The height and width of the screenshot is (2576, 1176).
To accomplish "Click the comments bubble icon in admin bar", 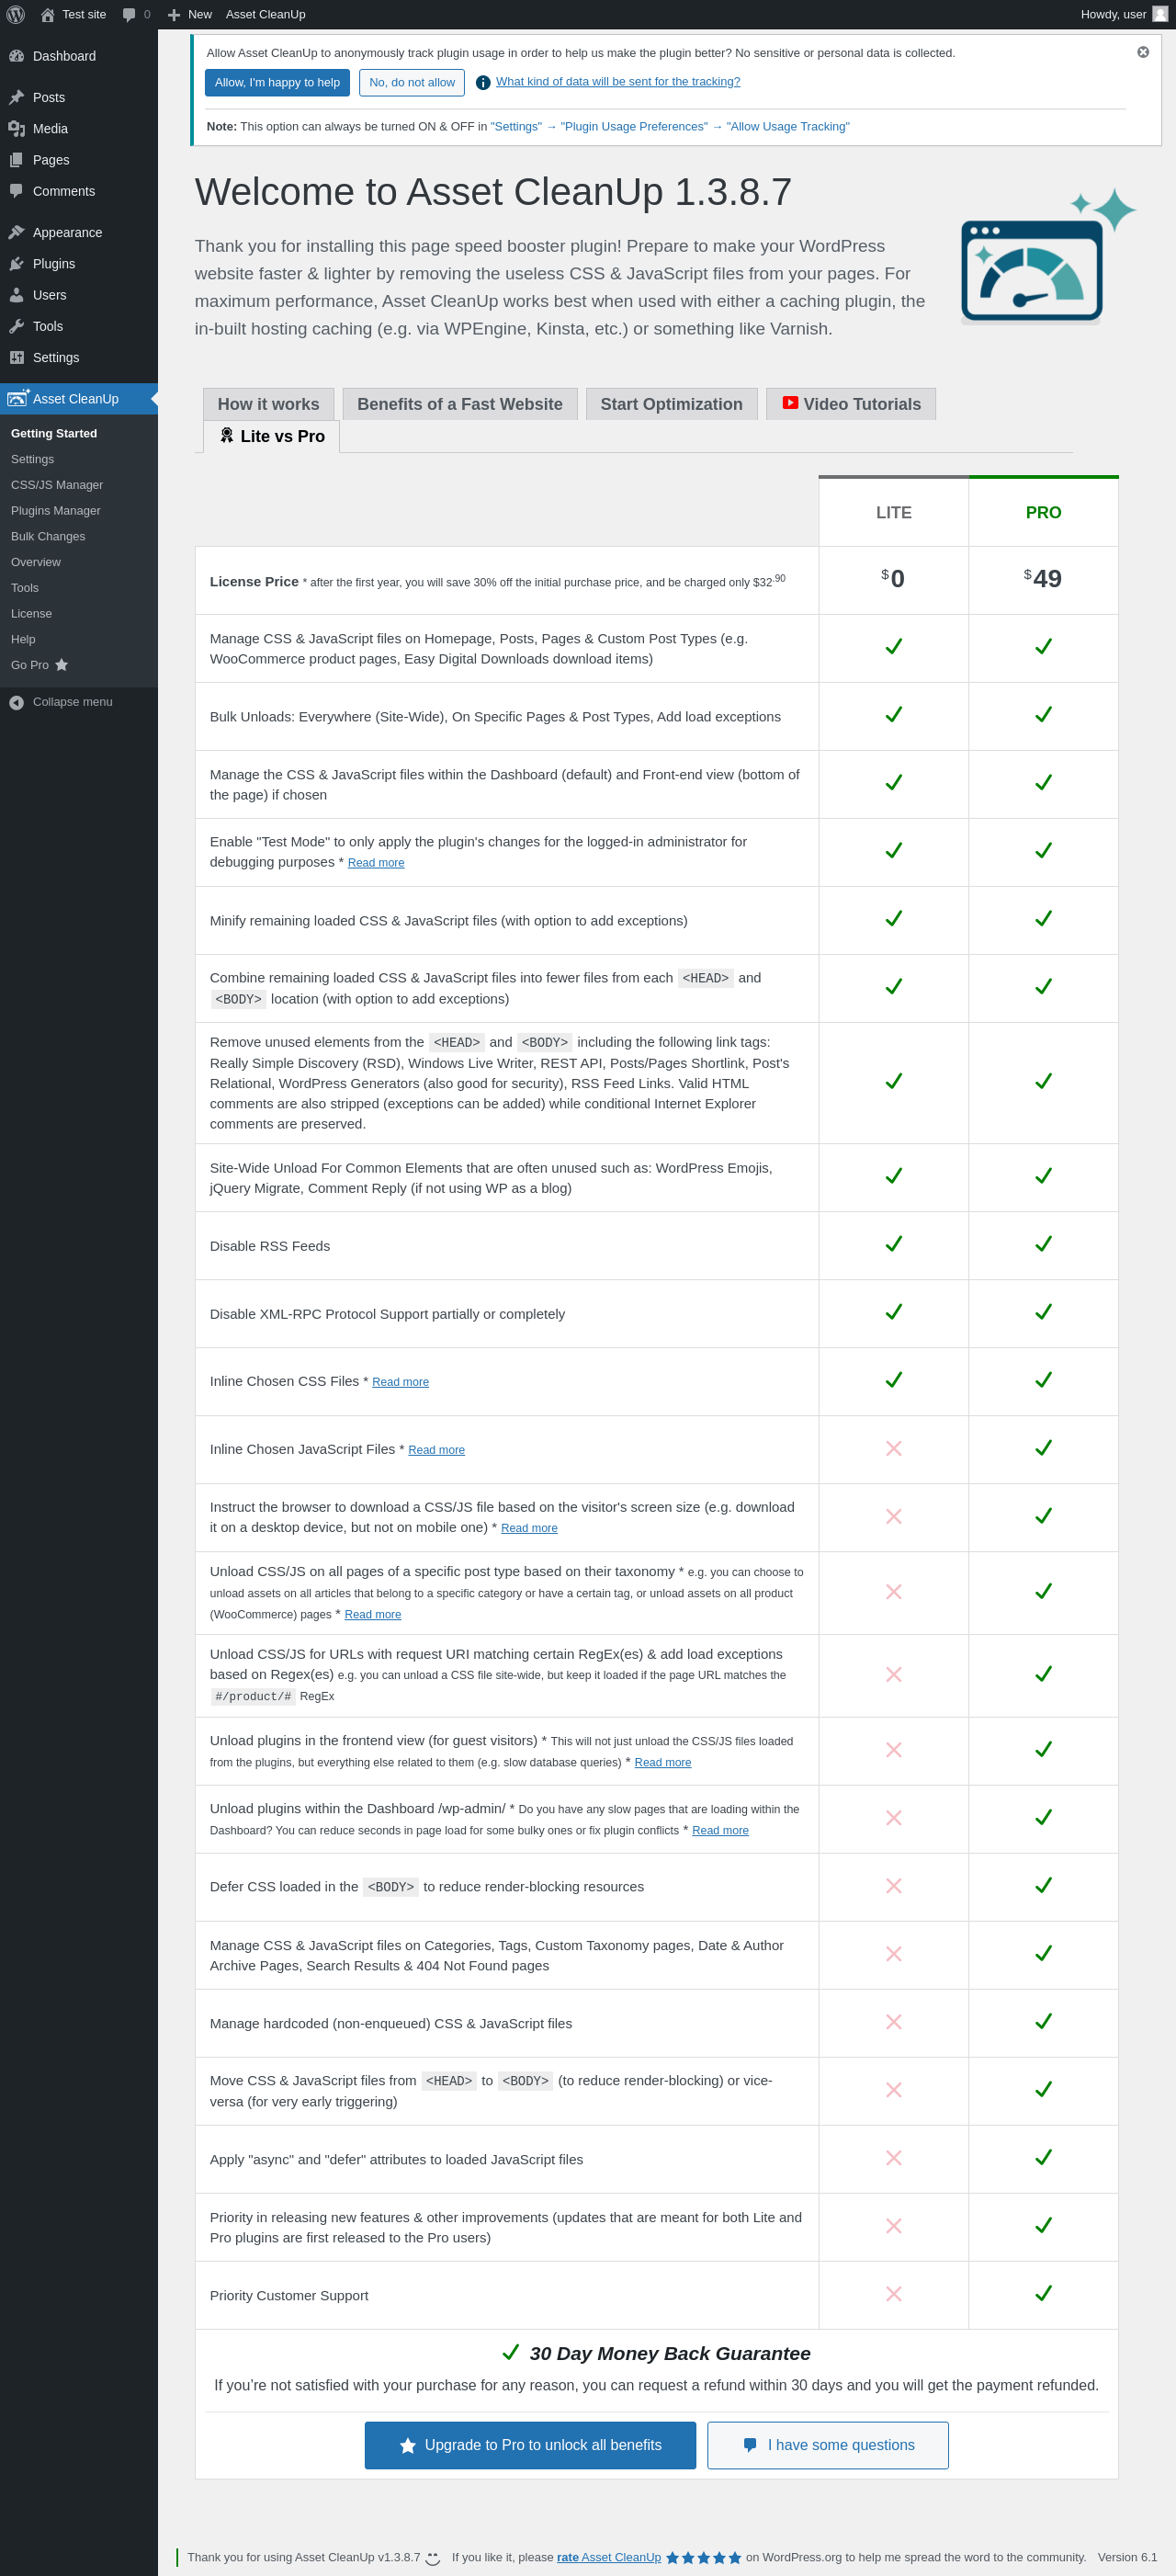I will tap(129, 14).
